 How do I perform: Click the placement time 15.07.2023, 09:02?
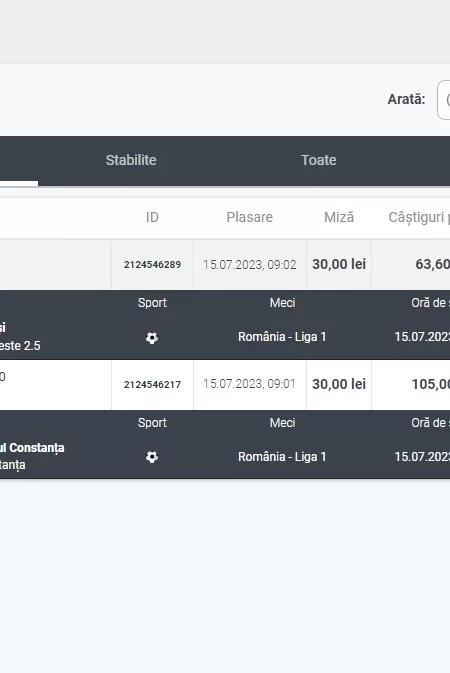pyautogui.click(x=249, y=264)
